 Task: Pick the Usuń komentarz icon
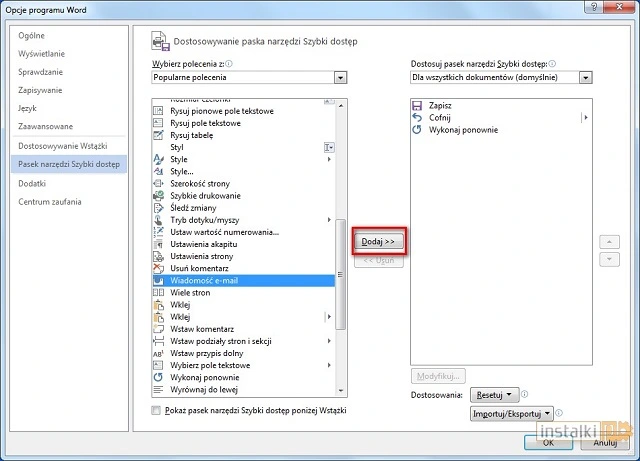coord(158,268)
